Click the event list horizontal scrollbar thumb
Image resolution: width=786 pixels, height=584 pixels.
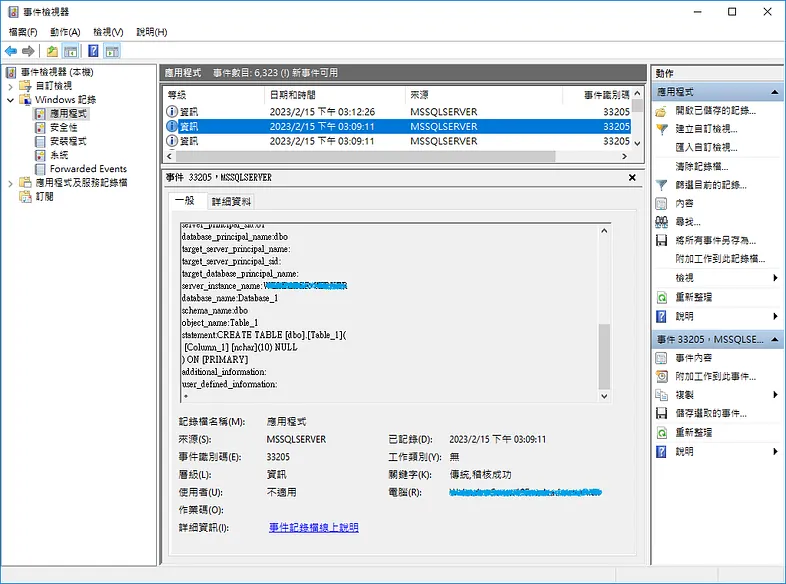coord(365,156)
